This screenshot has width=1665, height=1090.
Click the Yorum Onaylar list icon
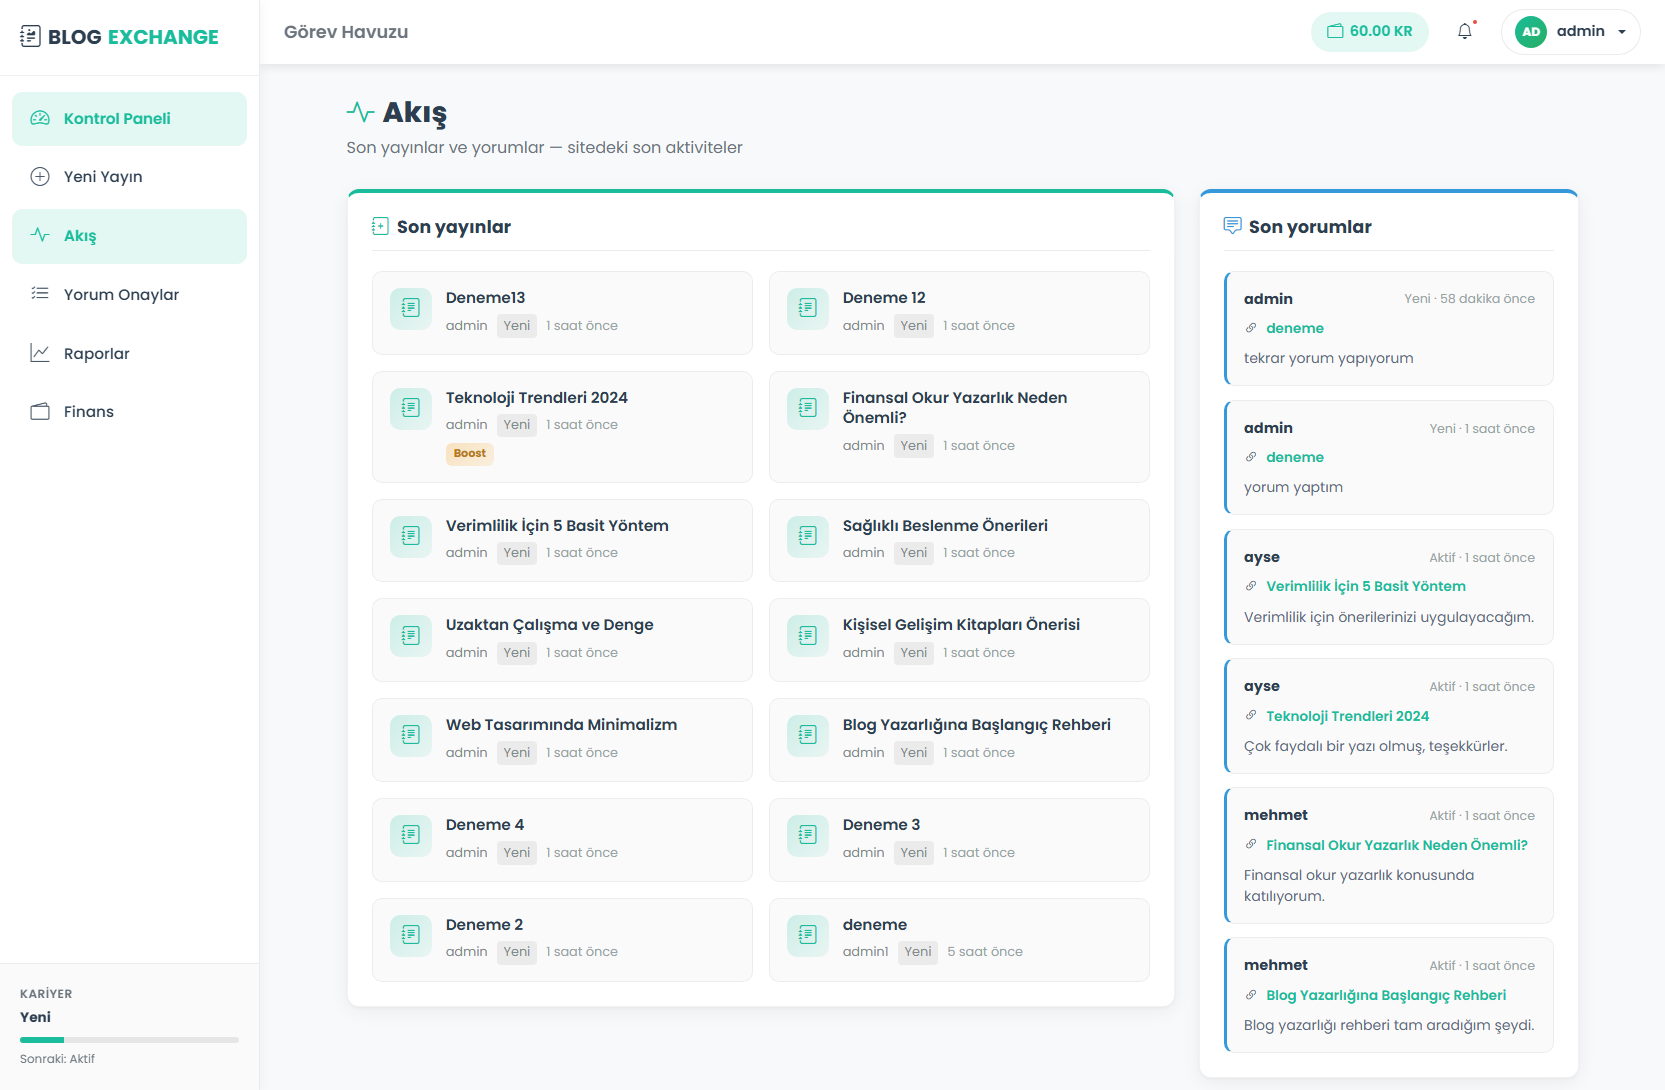(40, 294)
